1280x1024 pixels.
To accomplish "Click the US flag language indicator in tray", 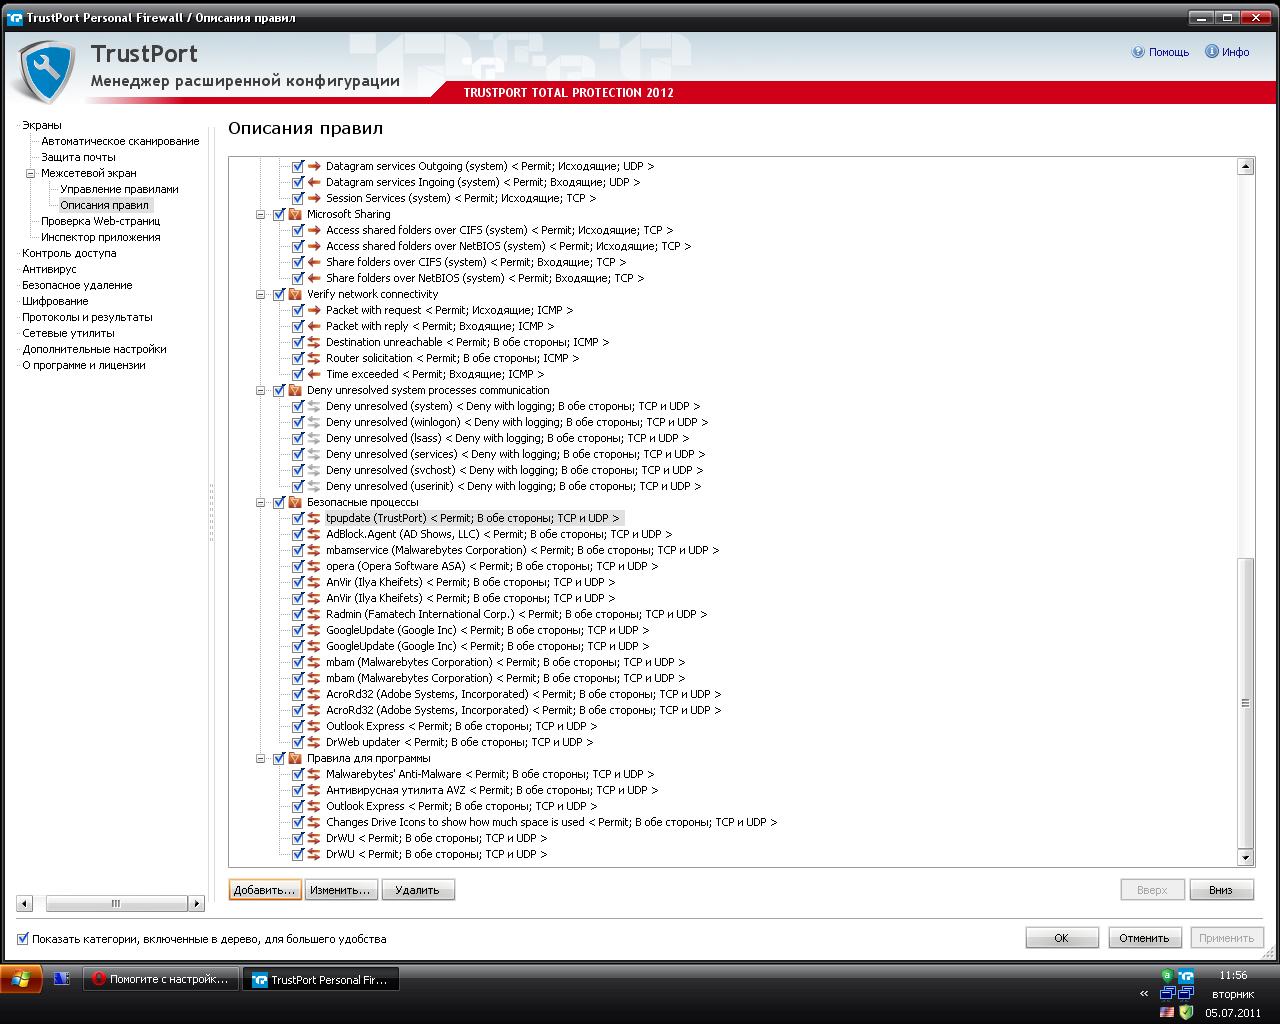I will tap(1167, 1012).
